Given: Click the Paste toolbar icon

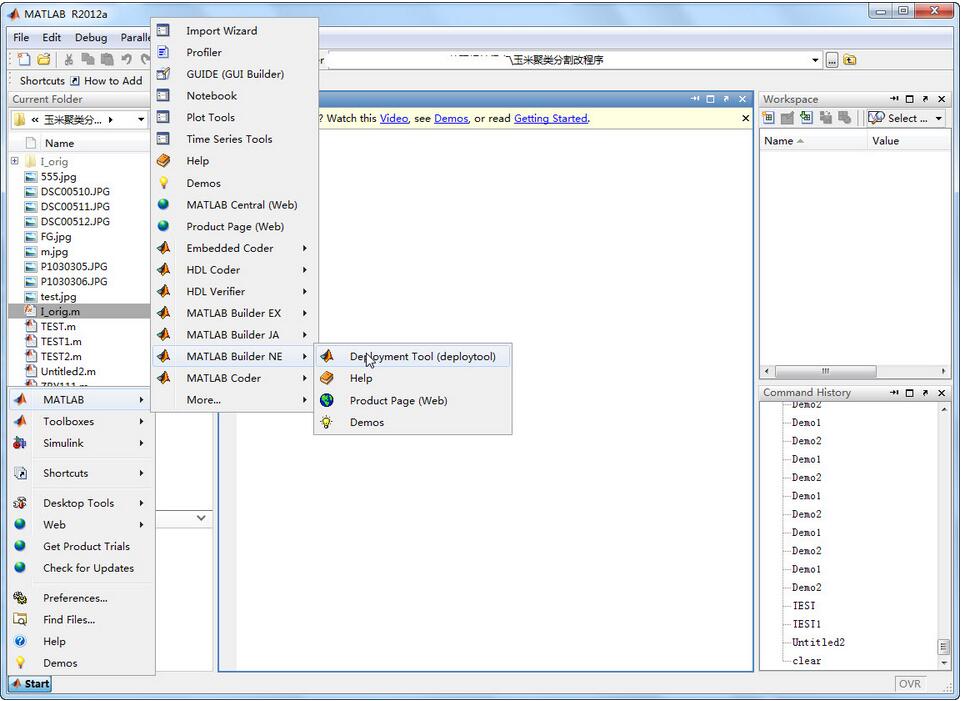Looking at the screenshot, I should pos(107,59).
